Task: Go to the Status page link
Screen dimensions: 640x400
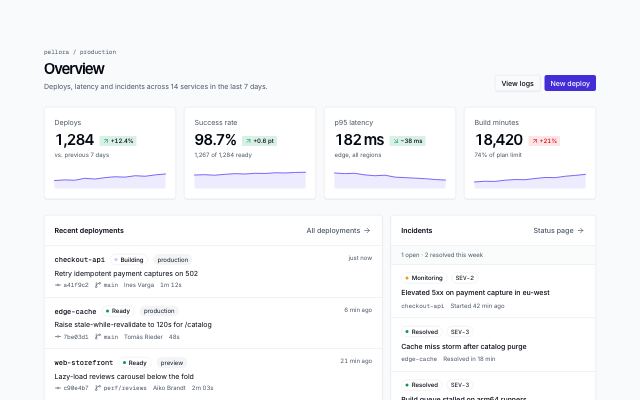Action: point(558,231)
